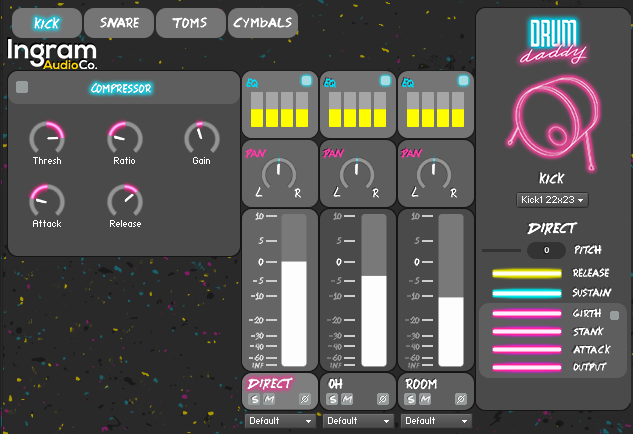Click the Direct channel pan knob
This screenshot has height=434, width=633.
point(279,174)
